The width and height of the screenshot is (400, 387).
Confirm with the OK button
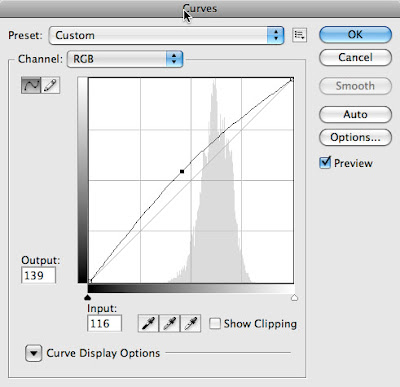point(355,35)
